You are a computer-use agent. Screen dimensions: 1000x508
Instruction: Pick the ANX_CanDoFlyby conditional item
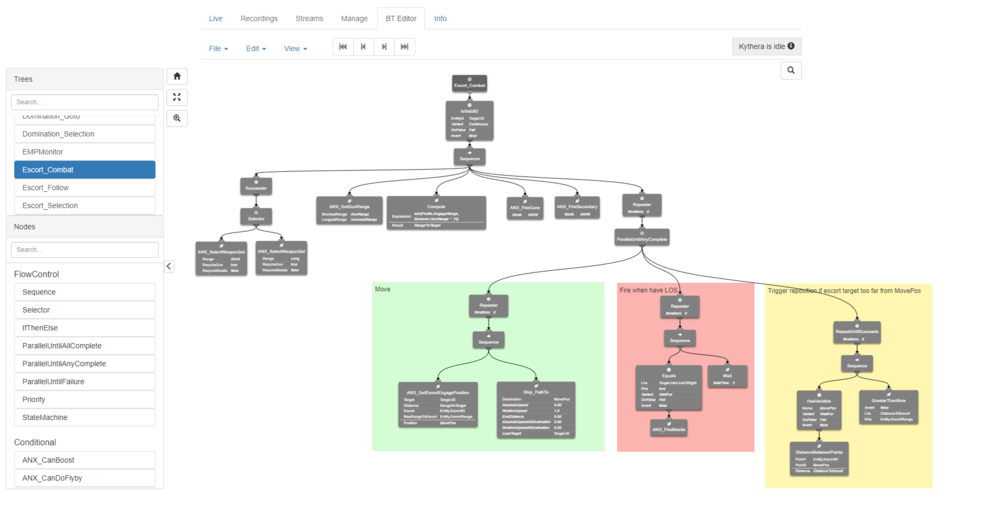[85, 478]
